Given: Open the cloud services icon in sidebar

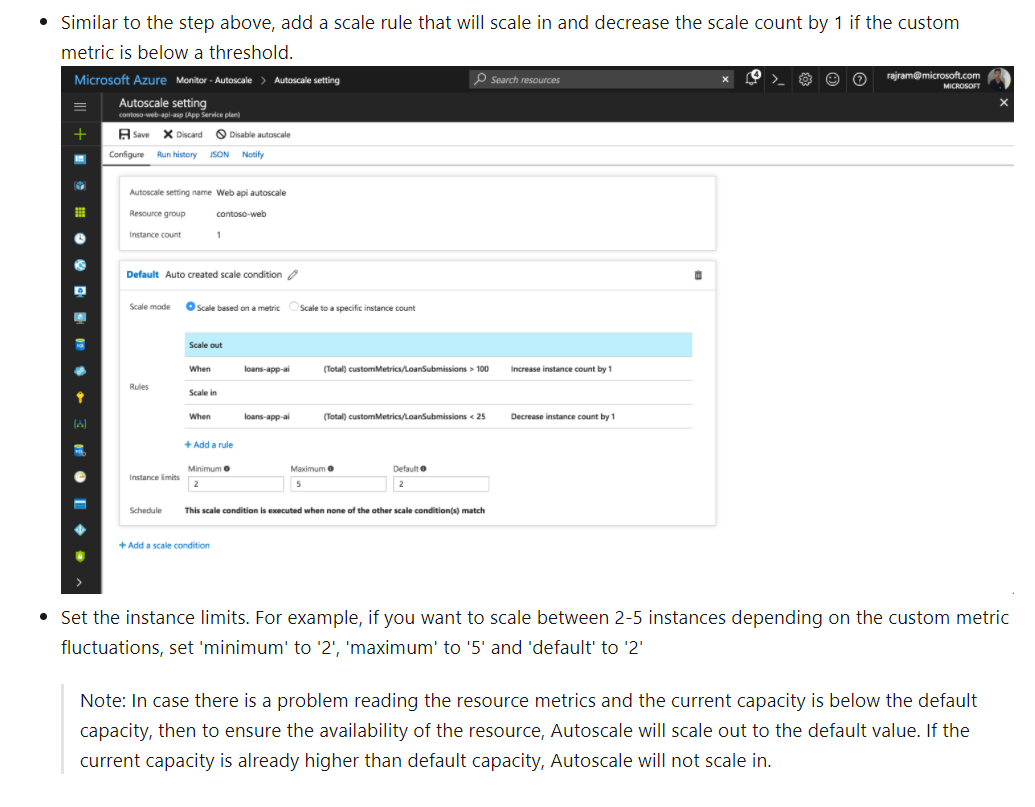Looking at the screenshot, I should point(80,371).
